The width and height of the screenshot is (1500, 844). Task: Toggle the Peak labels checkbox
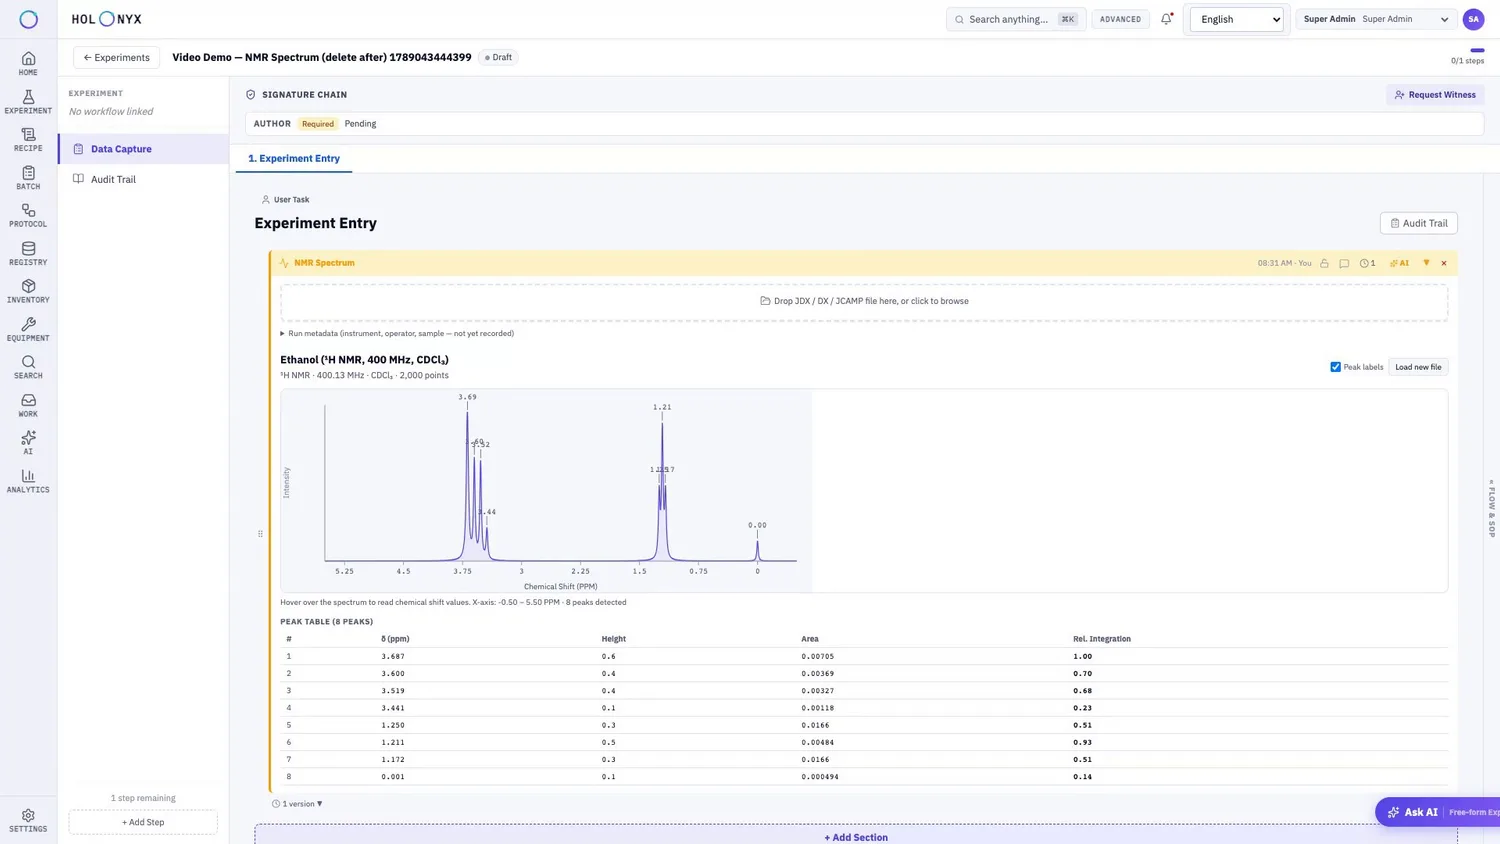click(x=1335, y=367)
